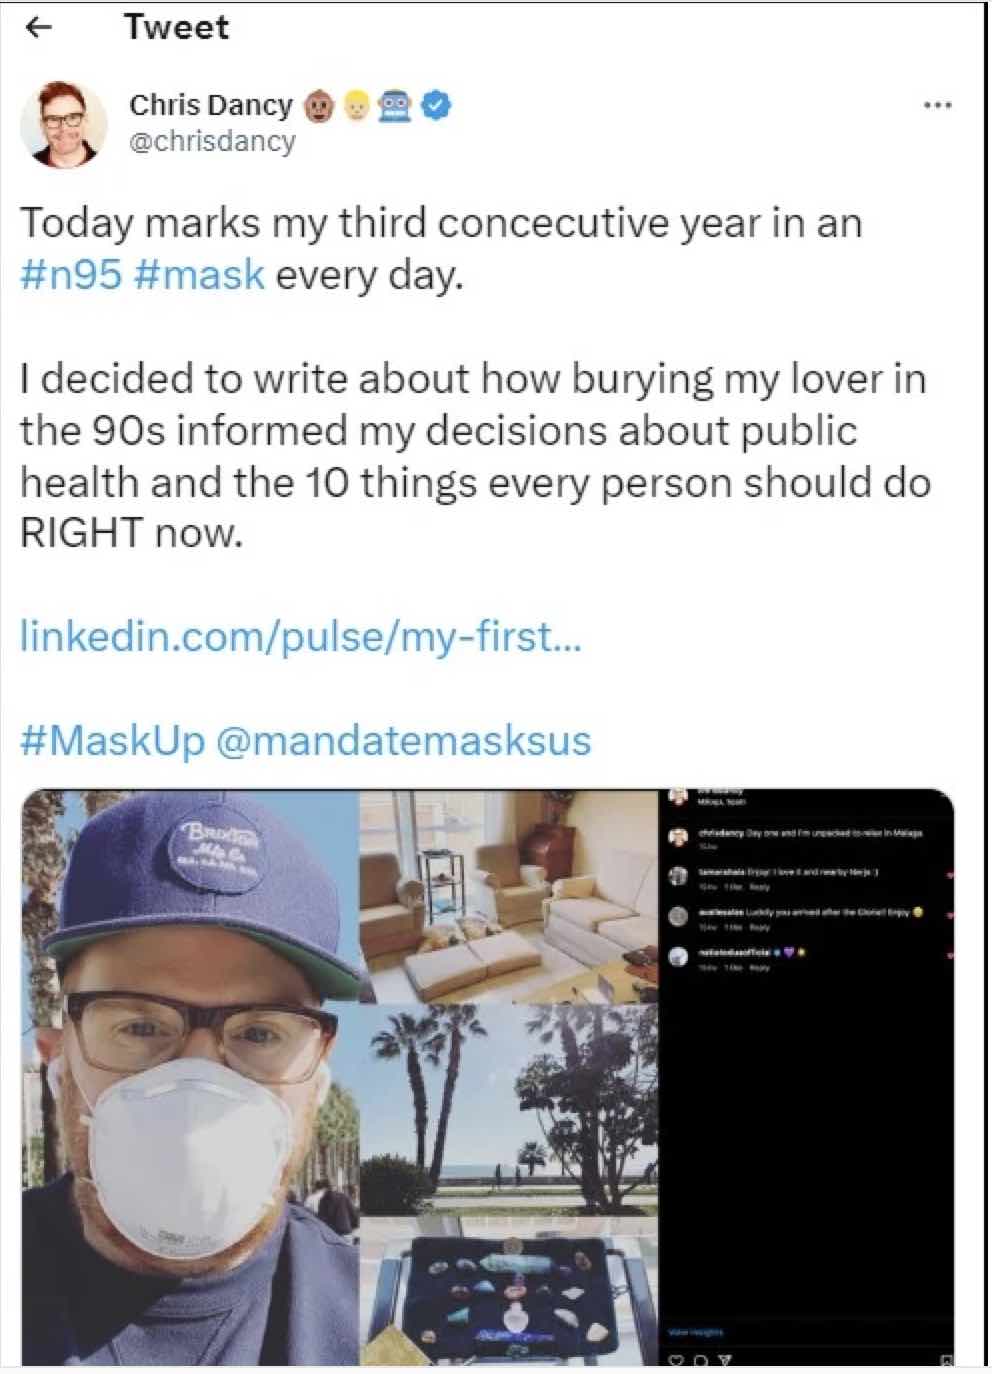
Task: Open Chris Dancy's profile avatar
Action: [x=64, y=124]
